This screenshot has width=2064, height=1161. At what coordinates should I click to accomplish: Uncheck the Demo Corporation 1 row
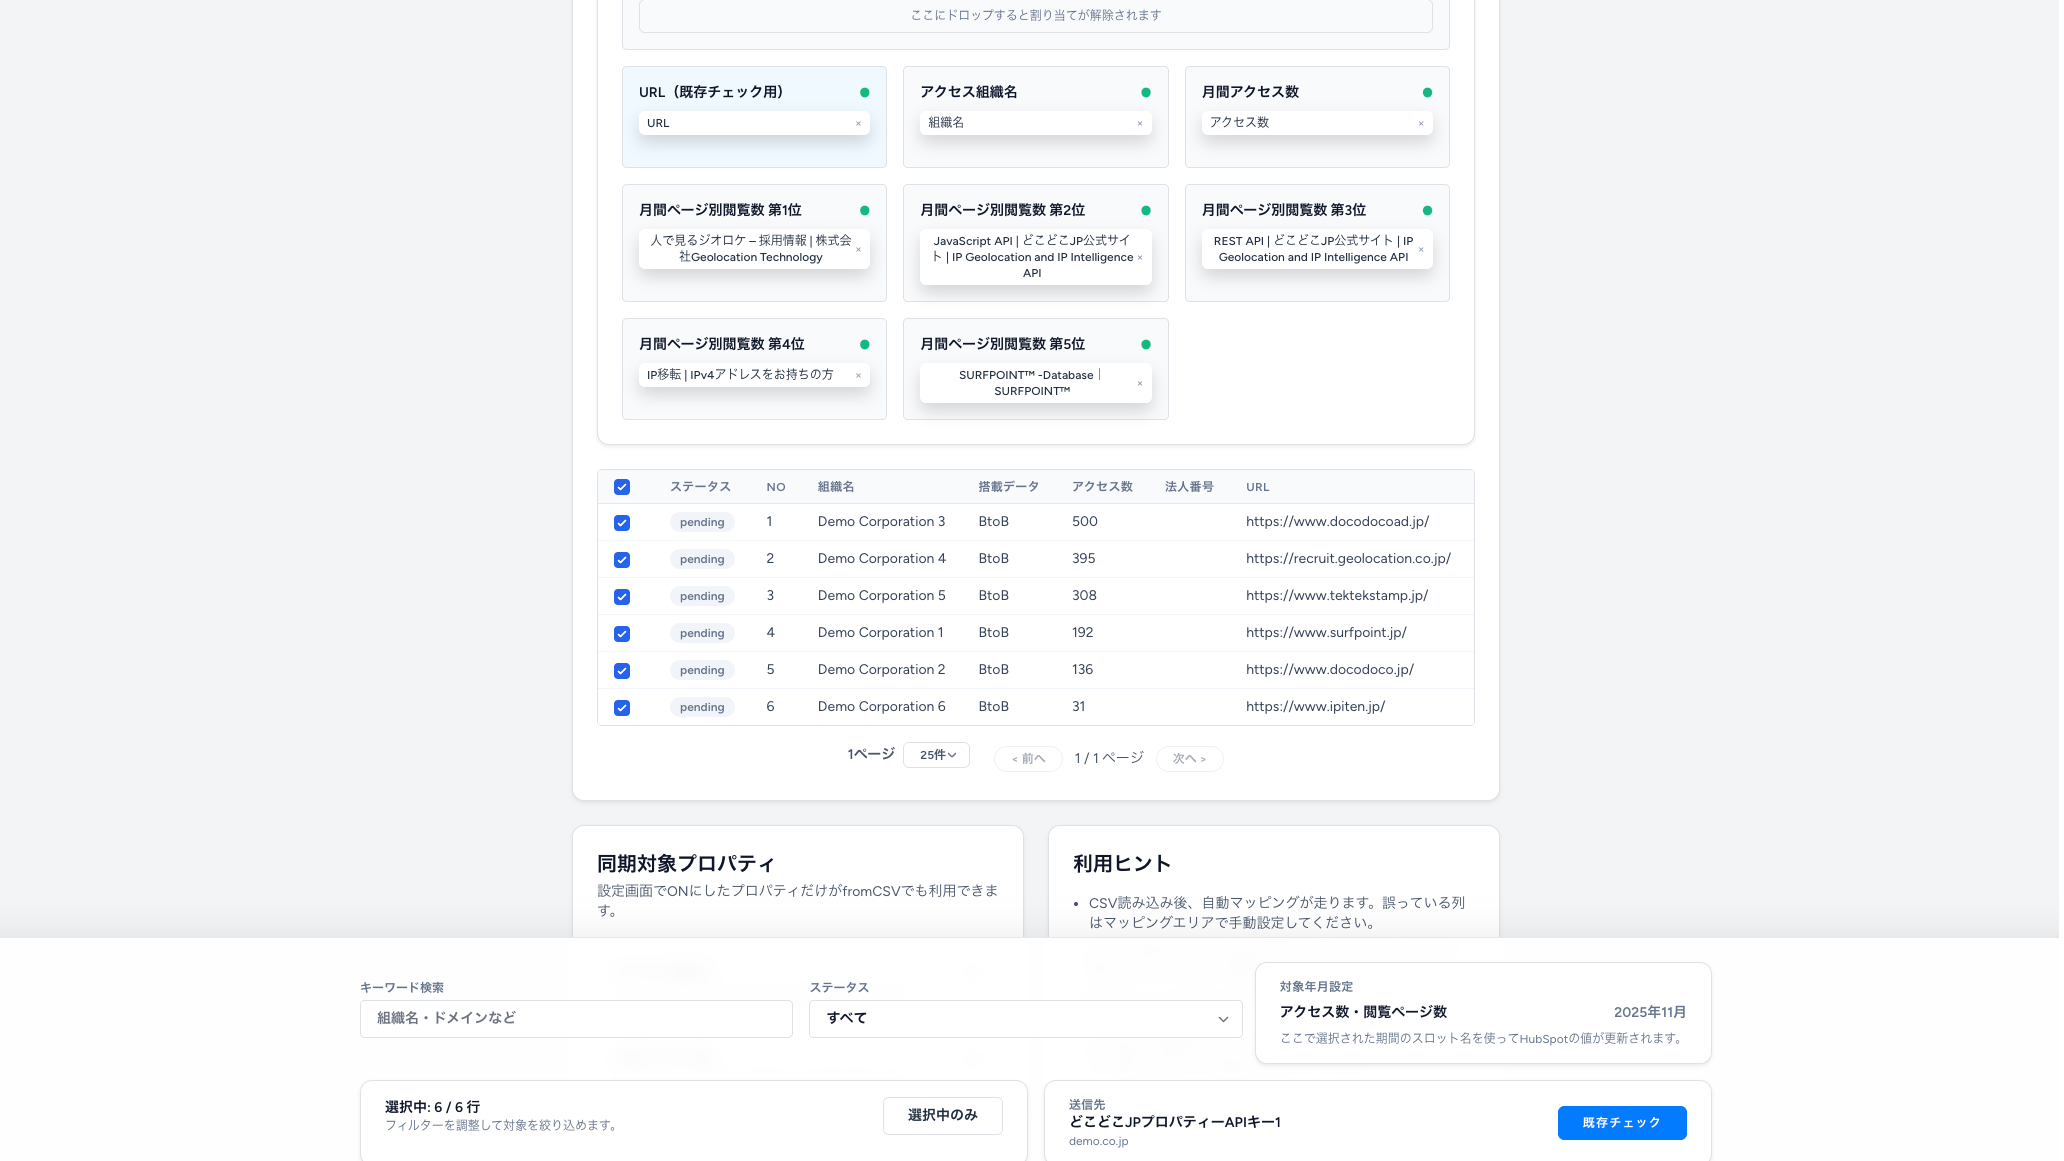pos(622,634)
